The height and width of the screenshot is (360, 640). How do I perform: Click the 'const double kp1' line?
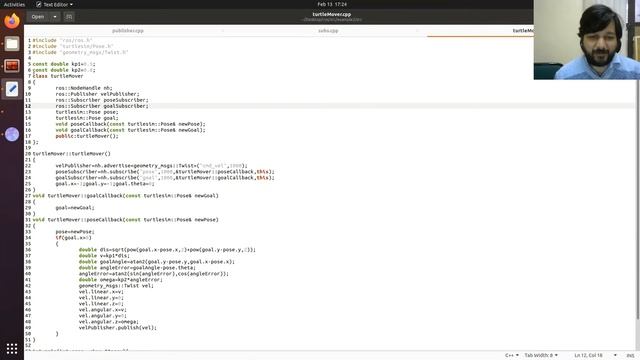coord(64,64)
